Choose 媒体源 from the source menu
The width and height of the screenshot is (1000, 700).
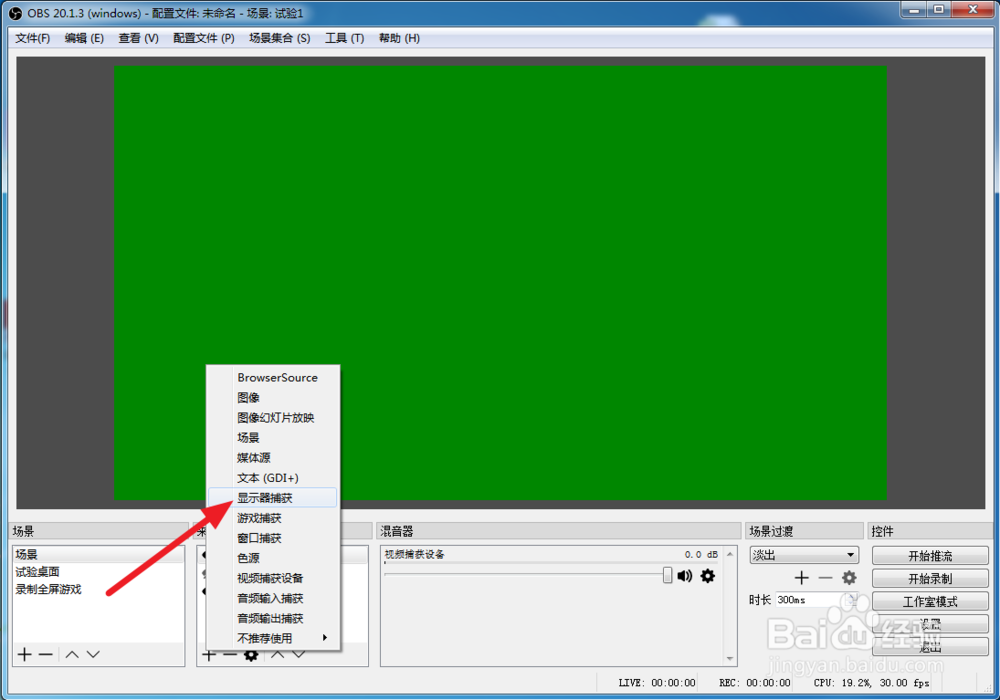pos(273,458)
